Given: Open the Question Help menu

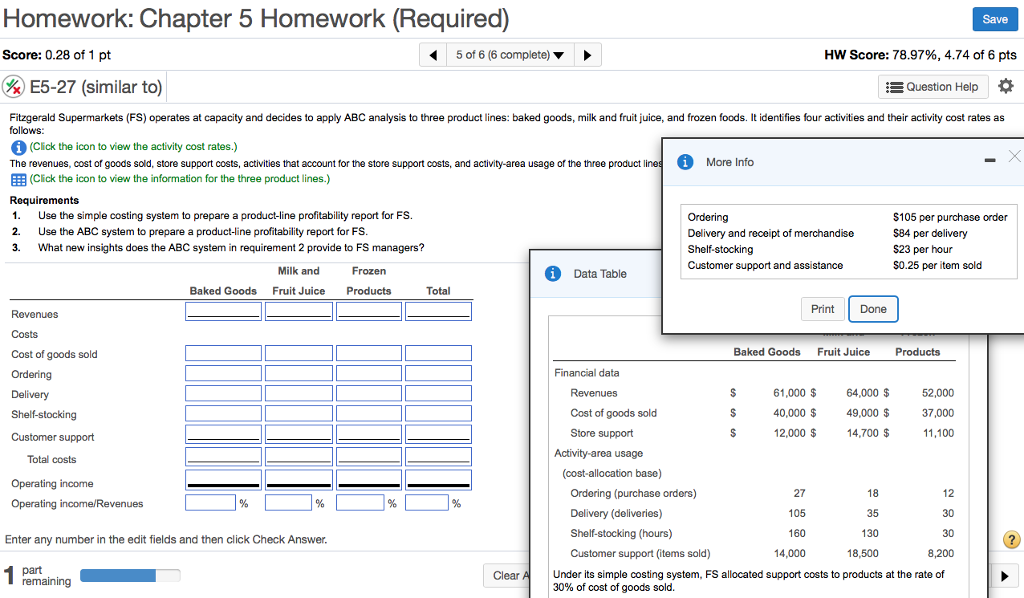Looking at the screenshot, I should tap(933, 87).
